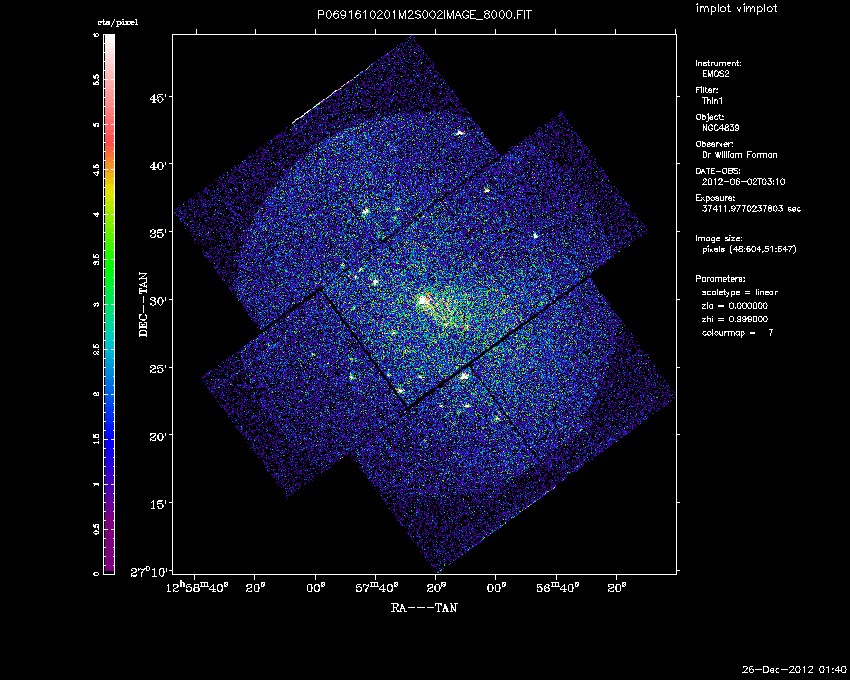Viewport: 850px width, 680px height.
Task: Click the 'Observer:' heading
Action: 714,144
